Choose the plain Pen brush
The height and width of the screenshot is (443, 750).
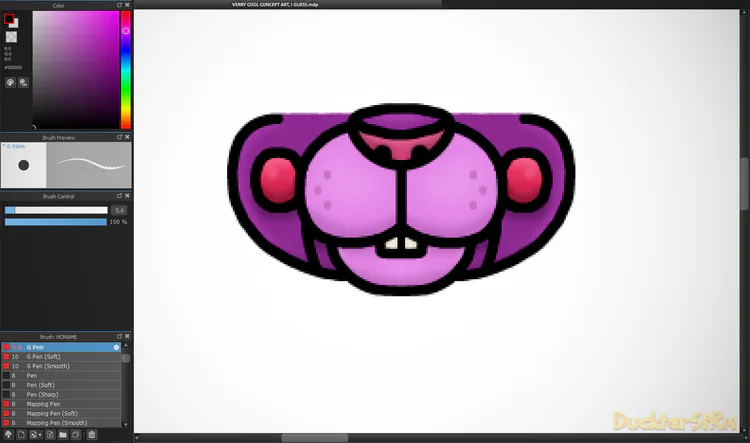[61, 376]
